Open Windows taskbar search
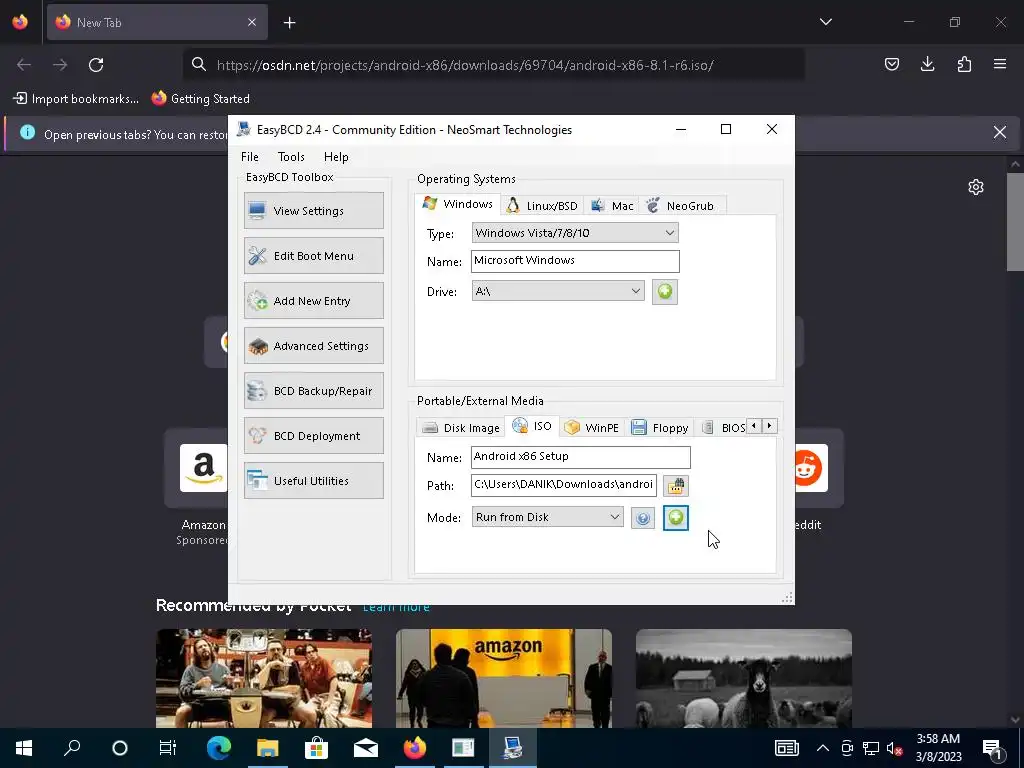This screenshot has height=768, width=1024. tap(72, 748)
